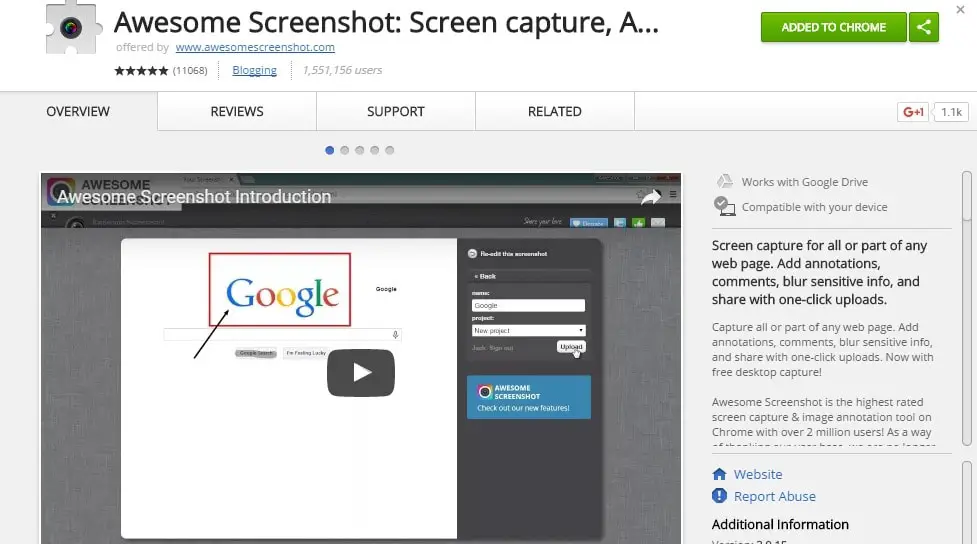The image size is (977, 544).
Task: Open the Blogging category link
Action: 254,70
